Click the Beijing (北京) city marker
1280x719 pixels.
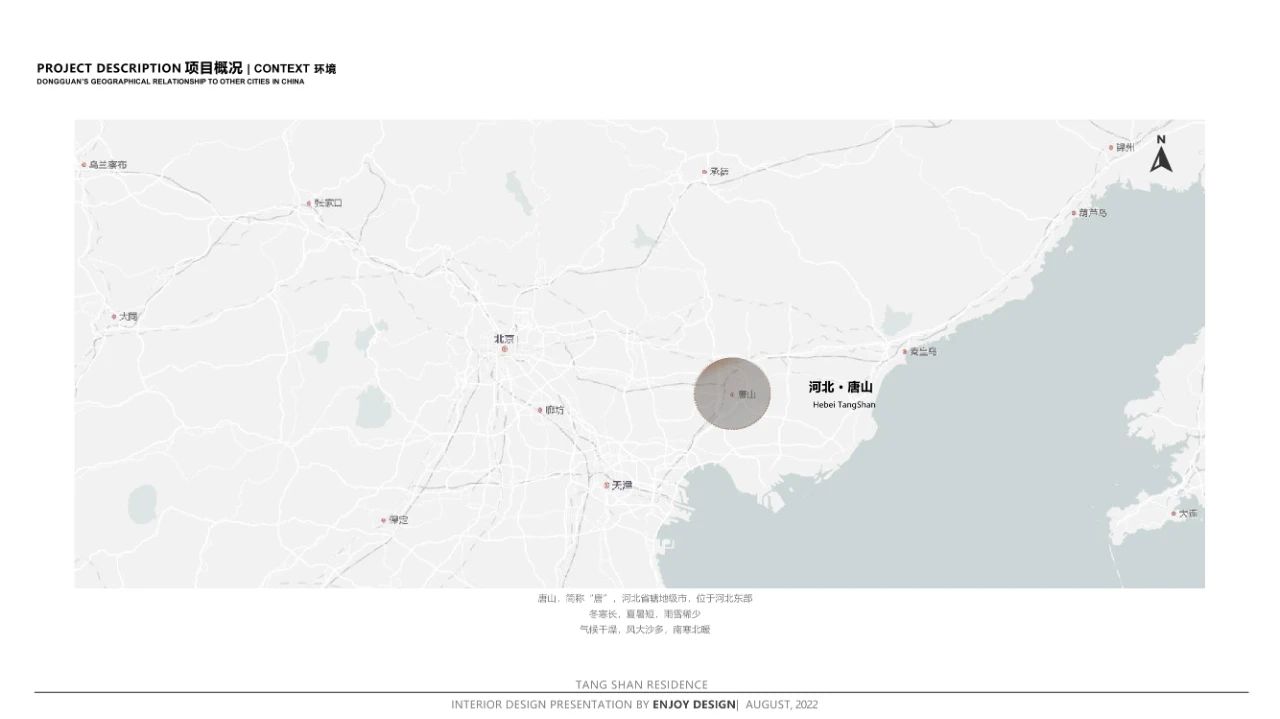coord(505,349)
